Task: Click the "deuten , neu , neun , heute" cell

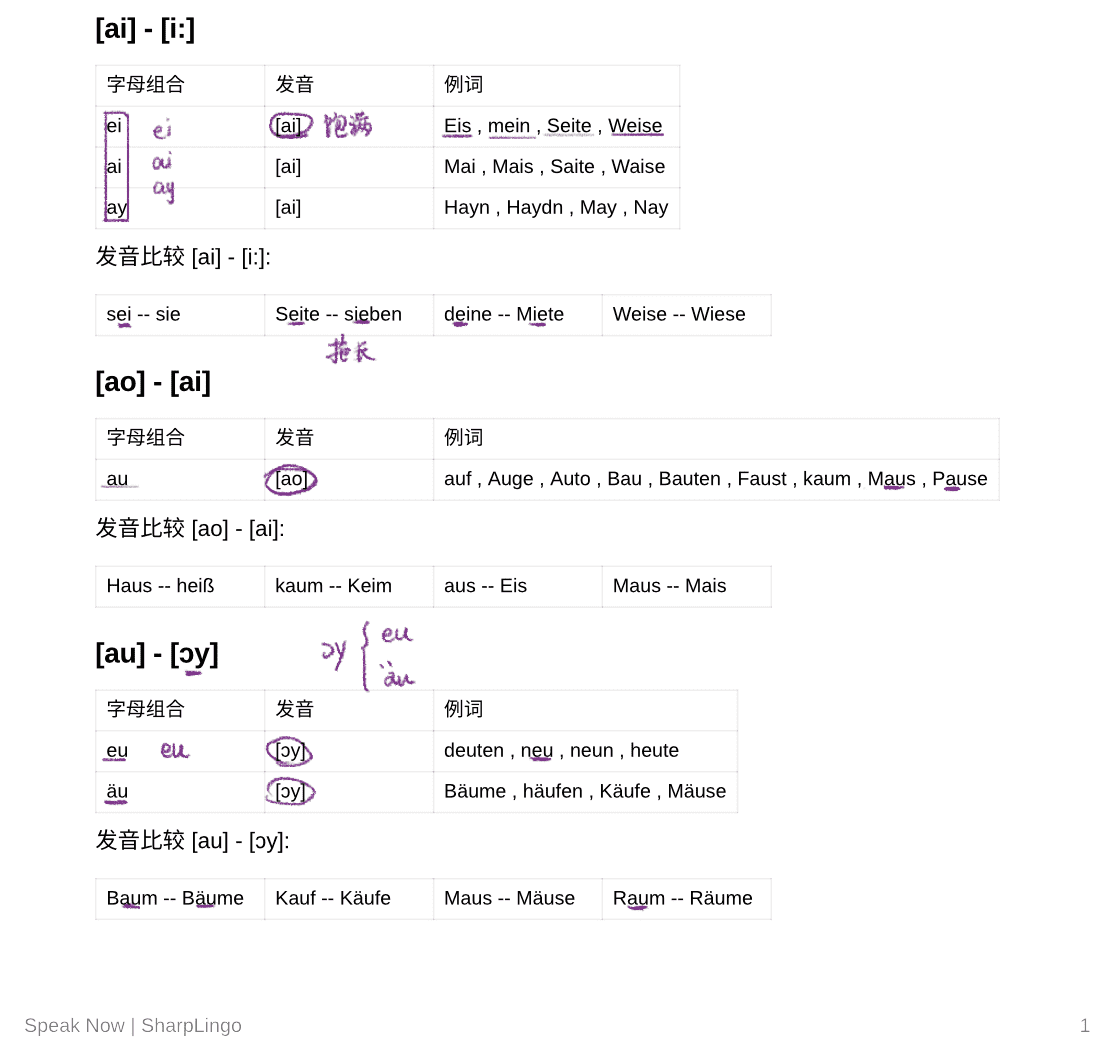Action: coord(561,751)
